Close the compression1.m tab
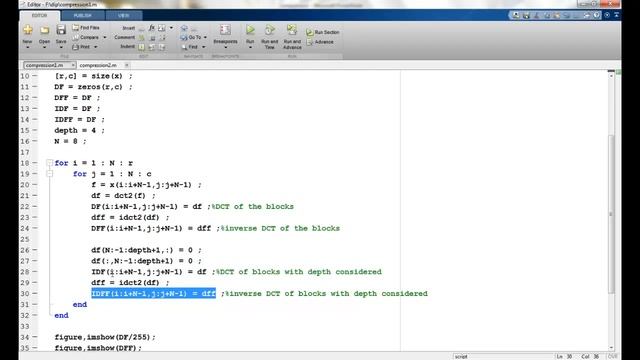Image resolution: width=640 pixels, height=360 pixels. (73, 65)
